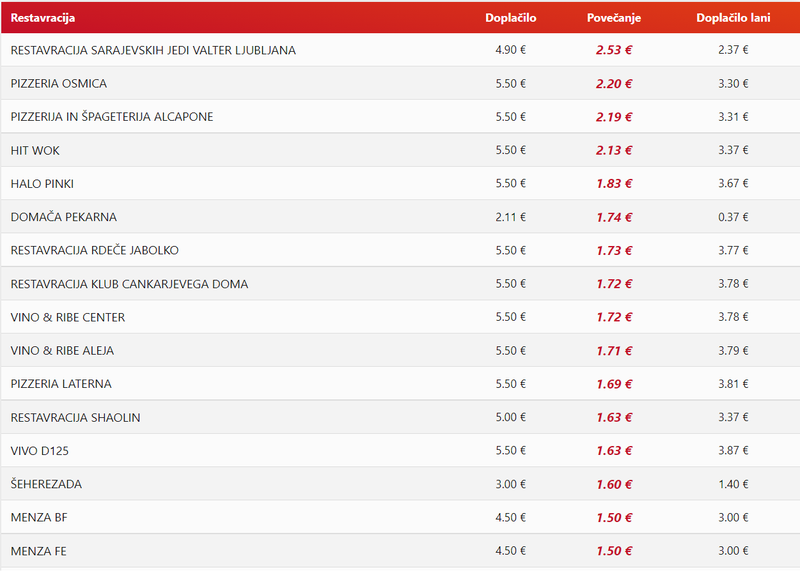The width and height of the screenshot is (800, 577).
Task: Click the 3.79 € last-year value
Action: click(733, 350)
